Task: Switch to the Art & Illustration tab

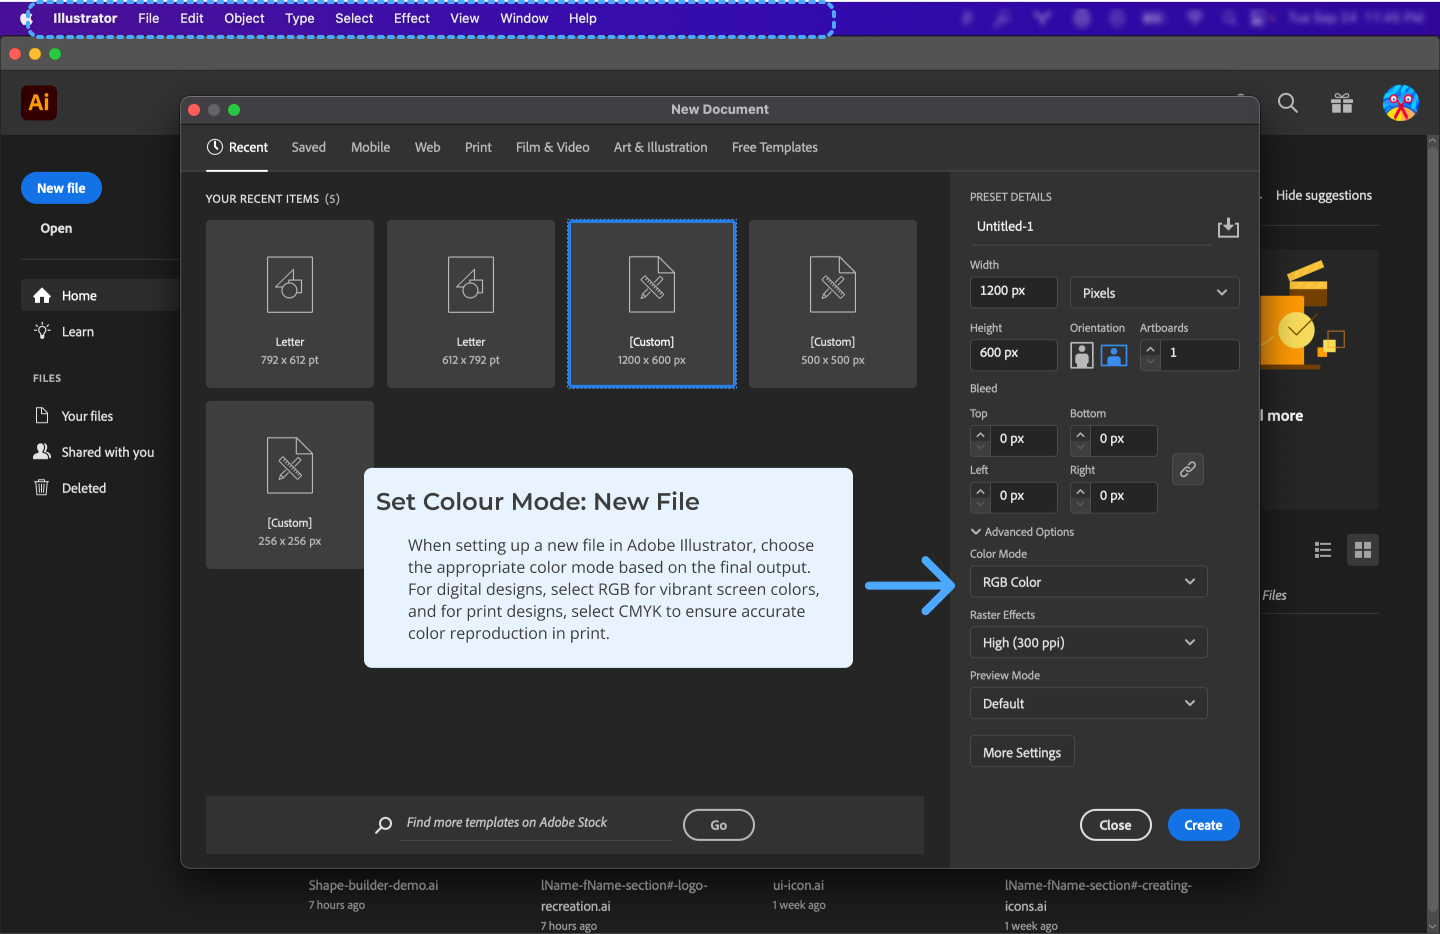Action: click(x=660, y=147)
